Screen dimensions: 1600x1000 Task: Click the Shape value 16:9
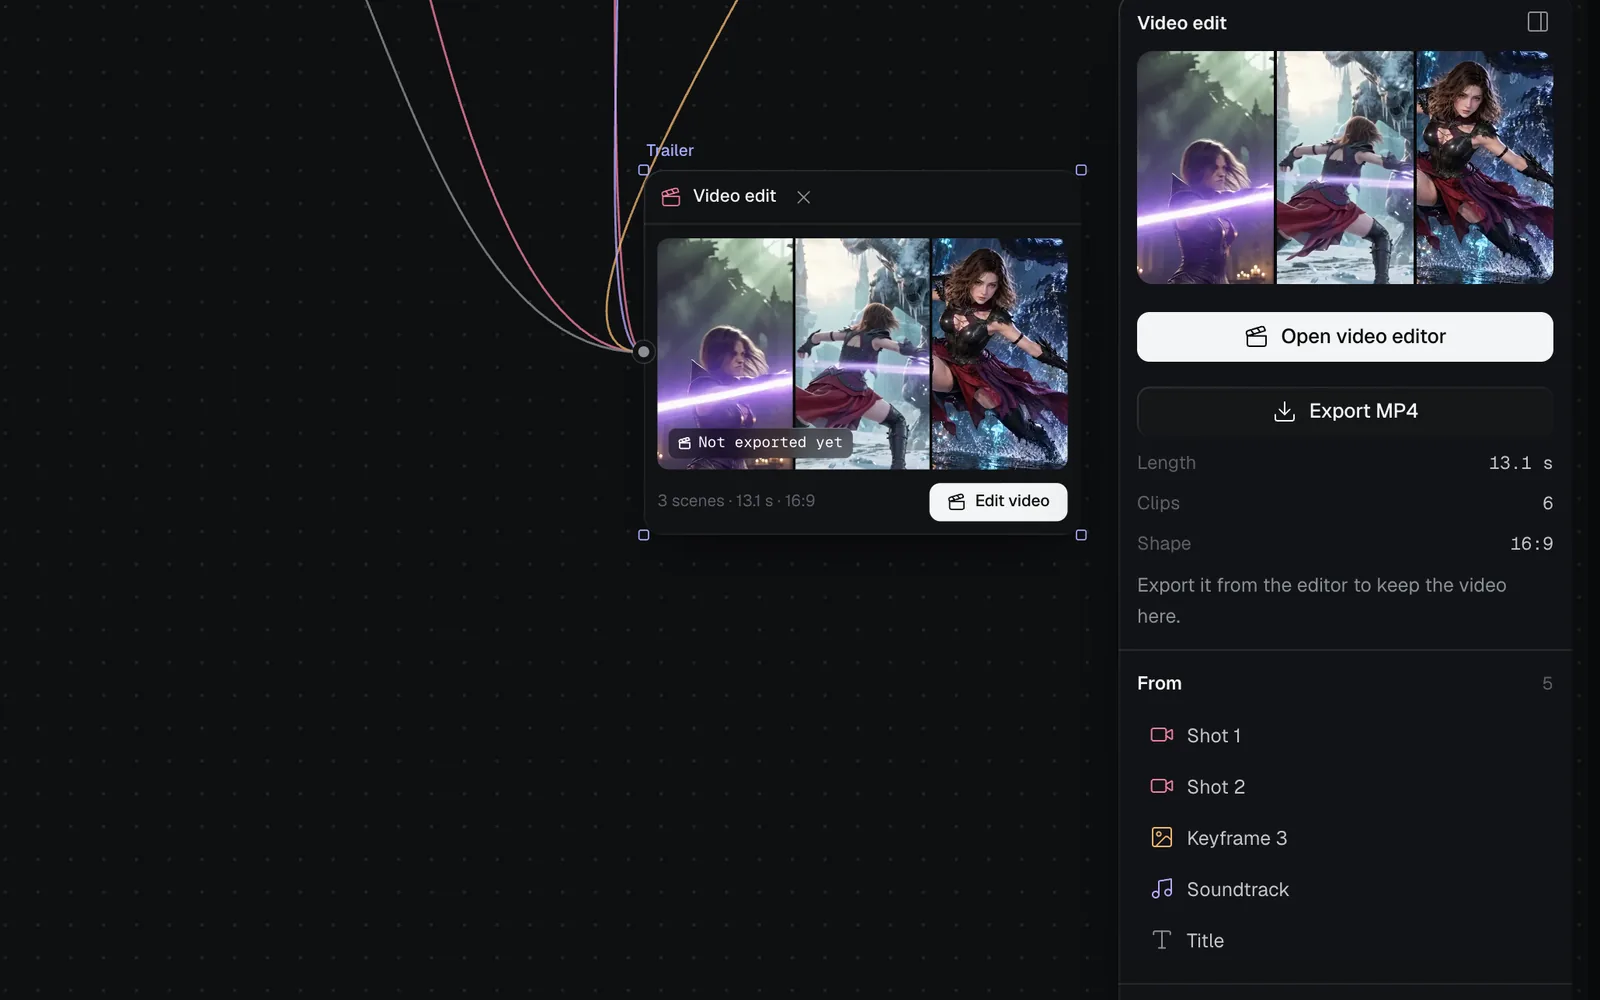[x=1531, y=544]
